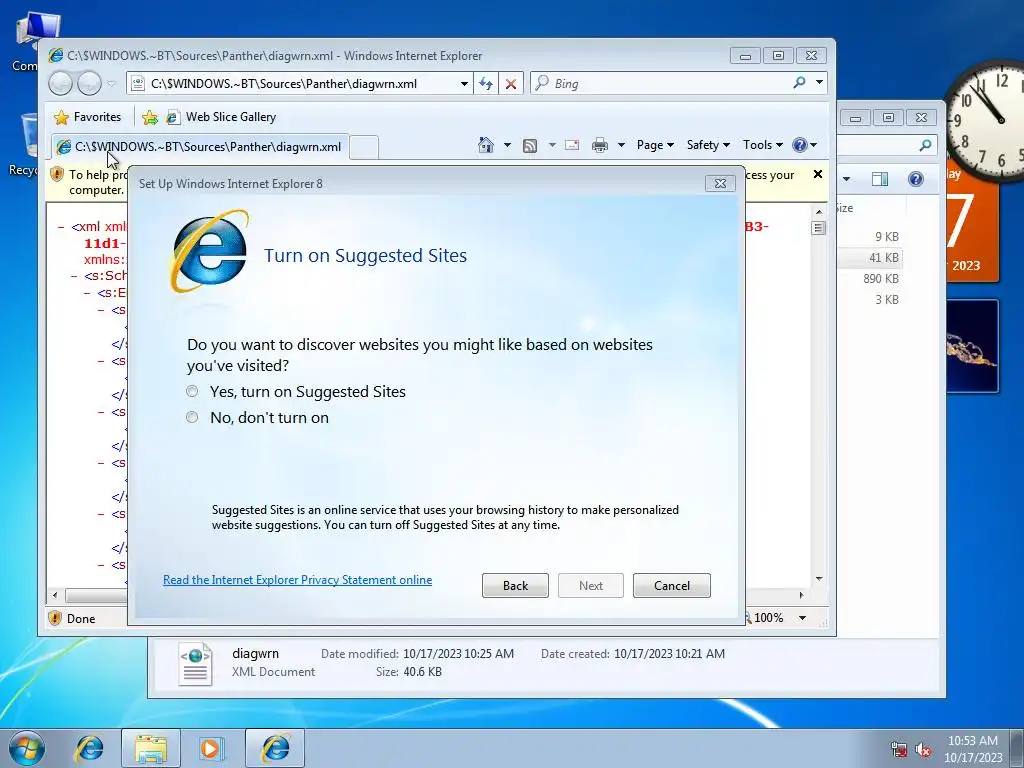This screenshot has width=1024, height=768.
Task: Open the Help question mark menu
Action: [804, 145]
